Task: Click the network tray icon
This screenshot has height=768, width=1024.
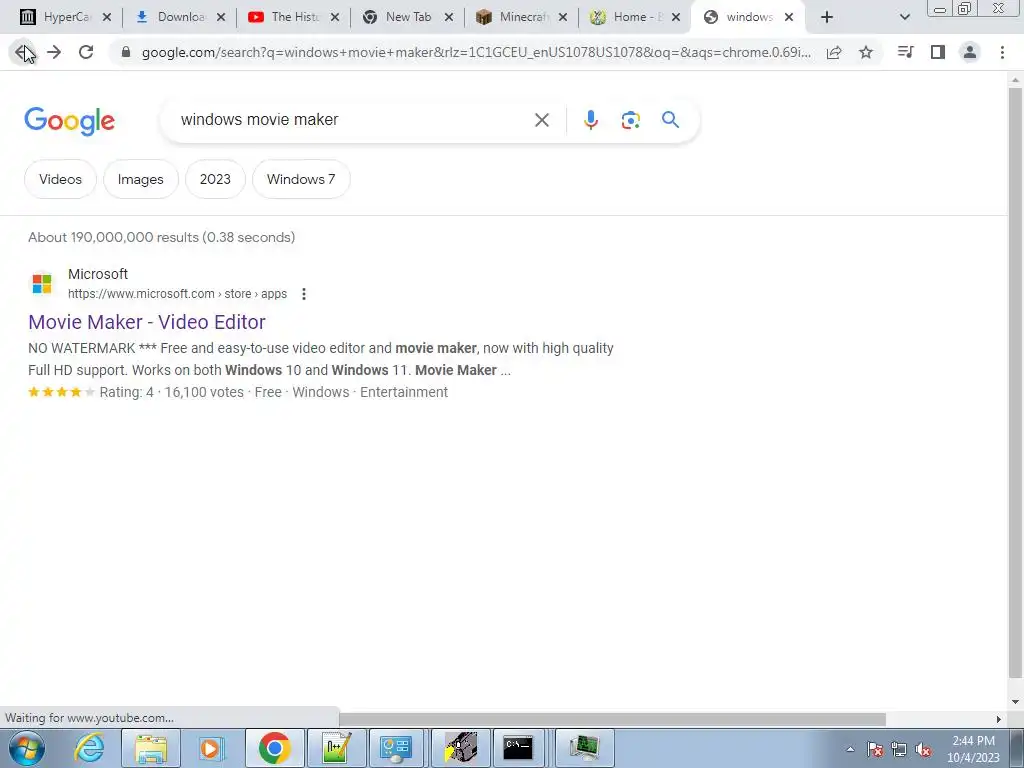Action: pos(899,749)
